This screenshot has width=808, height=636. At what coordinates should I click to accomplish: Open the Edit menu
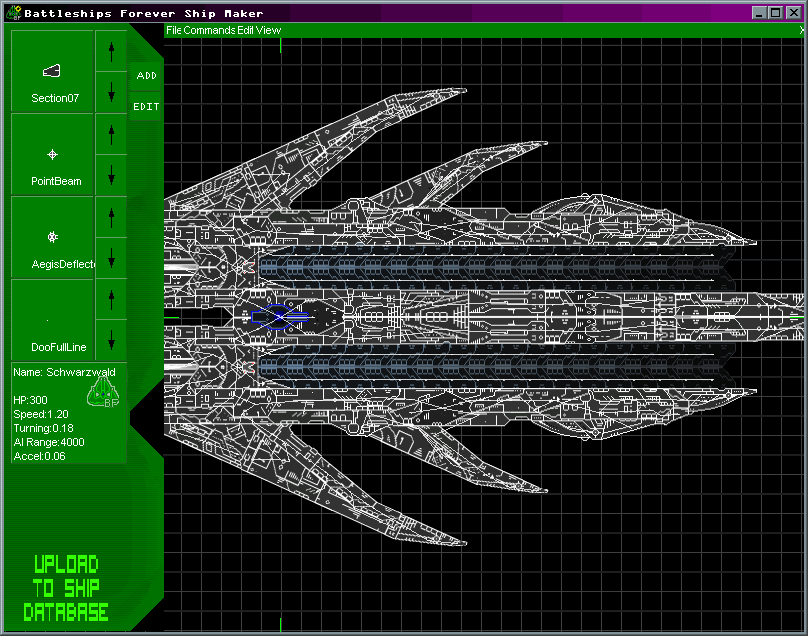pyautogui.click(x=245, y=30)
